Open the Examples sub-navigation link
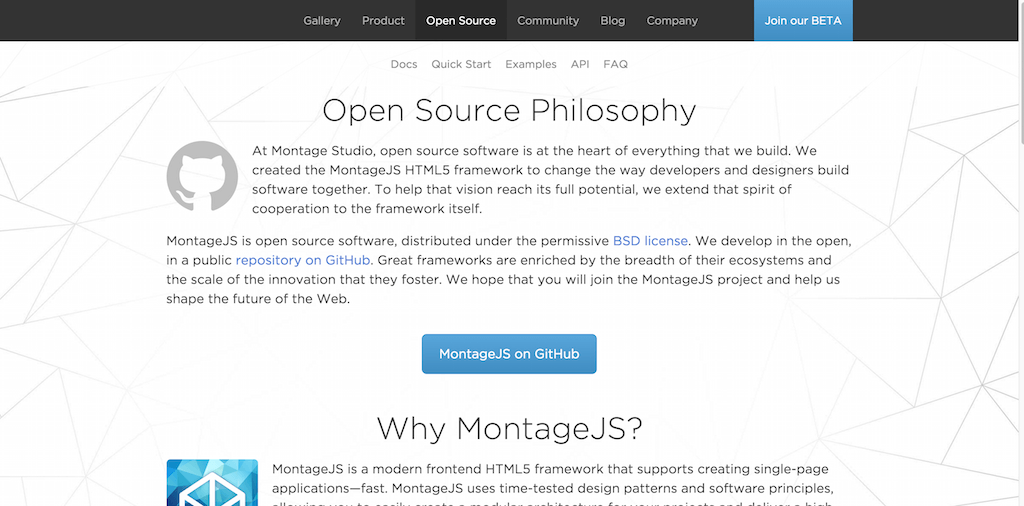The height and width of the screenshot is (506, 1024). pyautogui.click(x=531, y=64)
